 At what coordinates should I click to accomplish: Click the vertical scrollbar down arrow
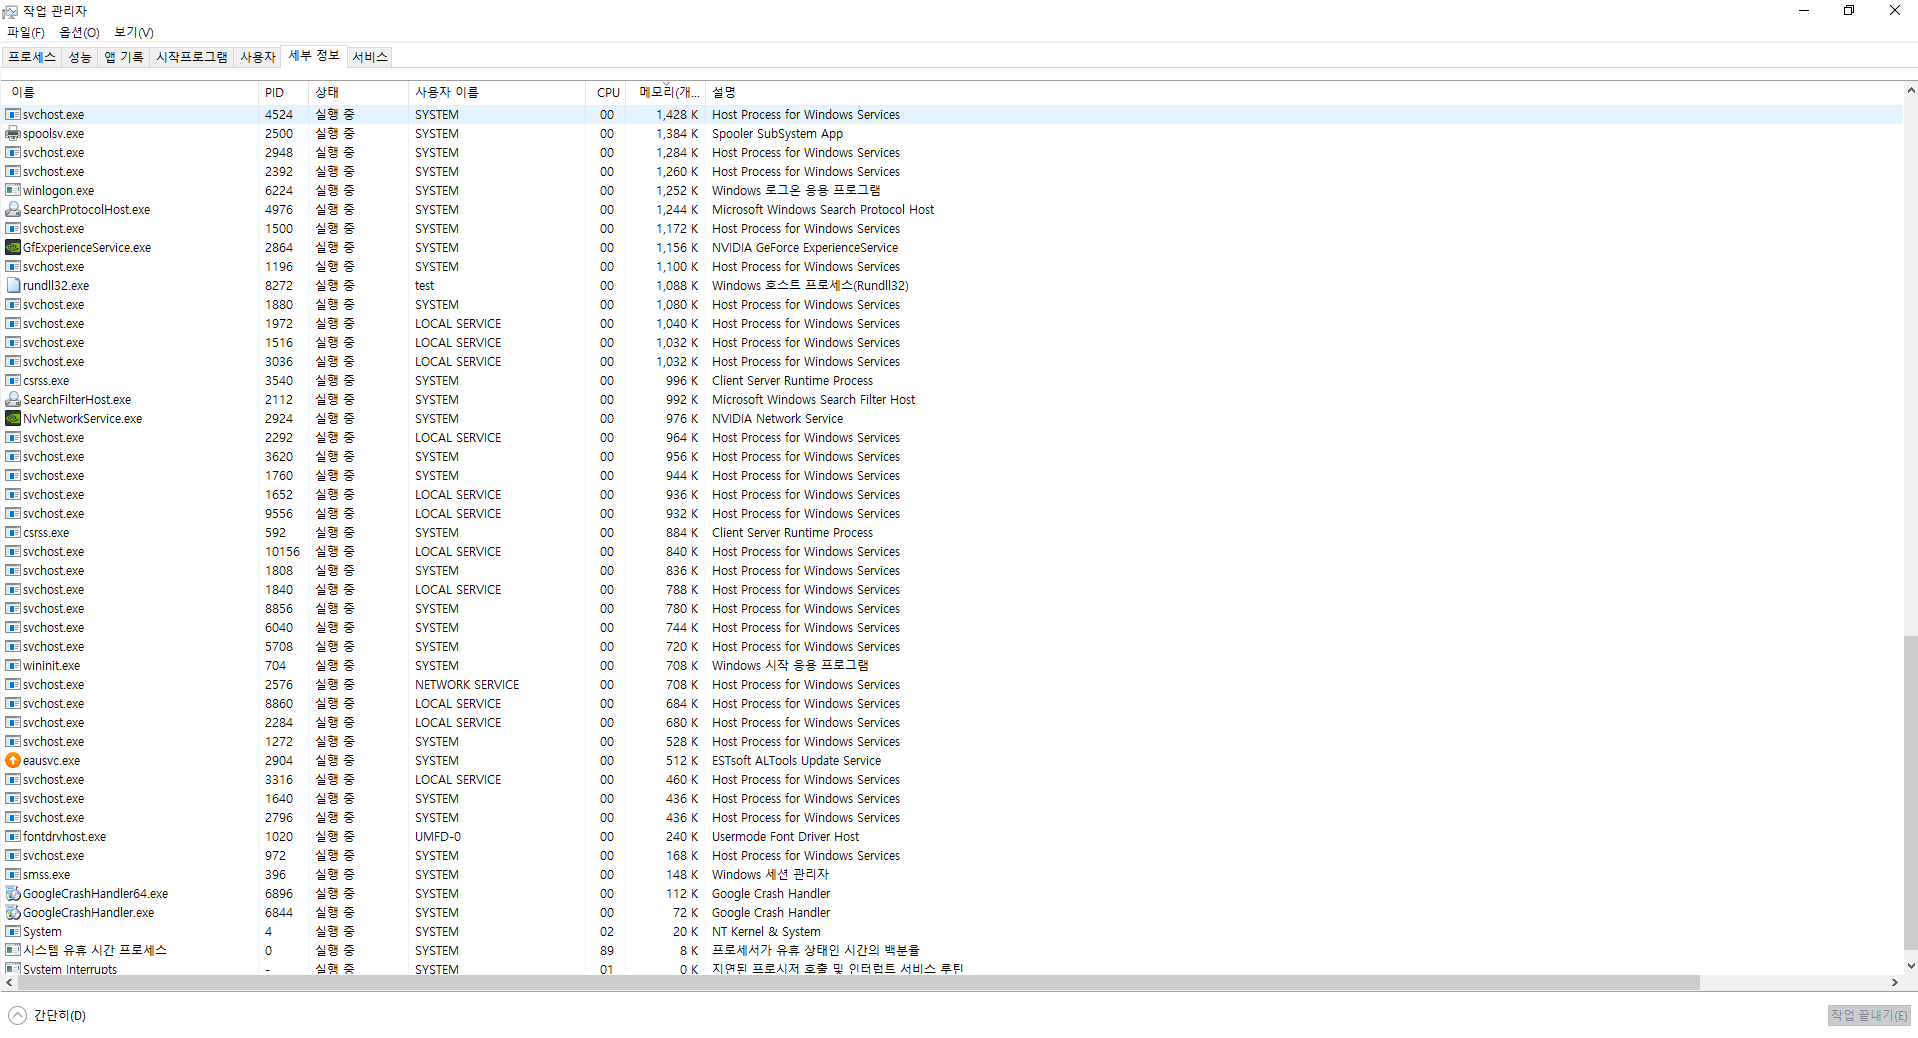coord(1910,966)
